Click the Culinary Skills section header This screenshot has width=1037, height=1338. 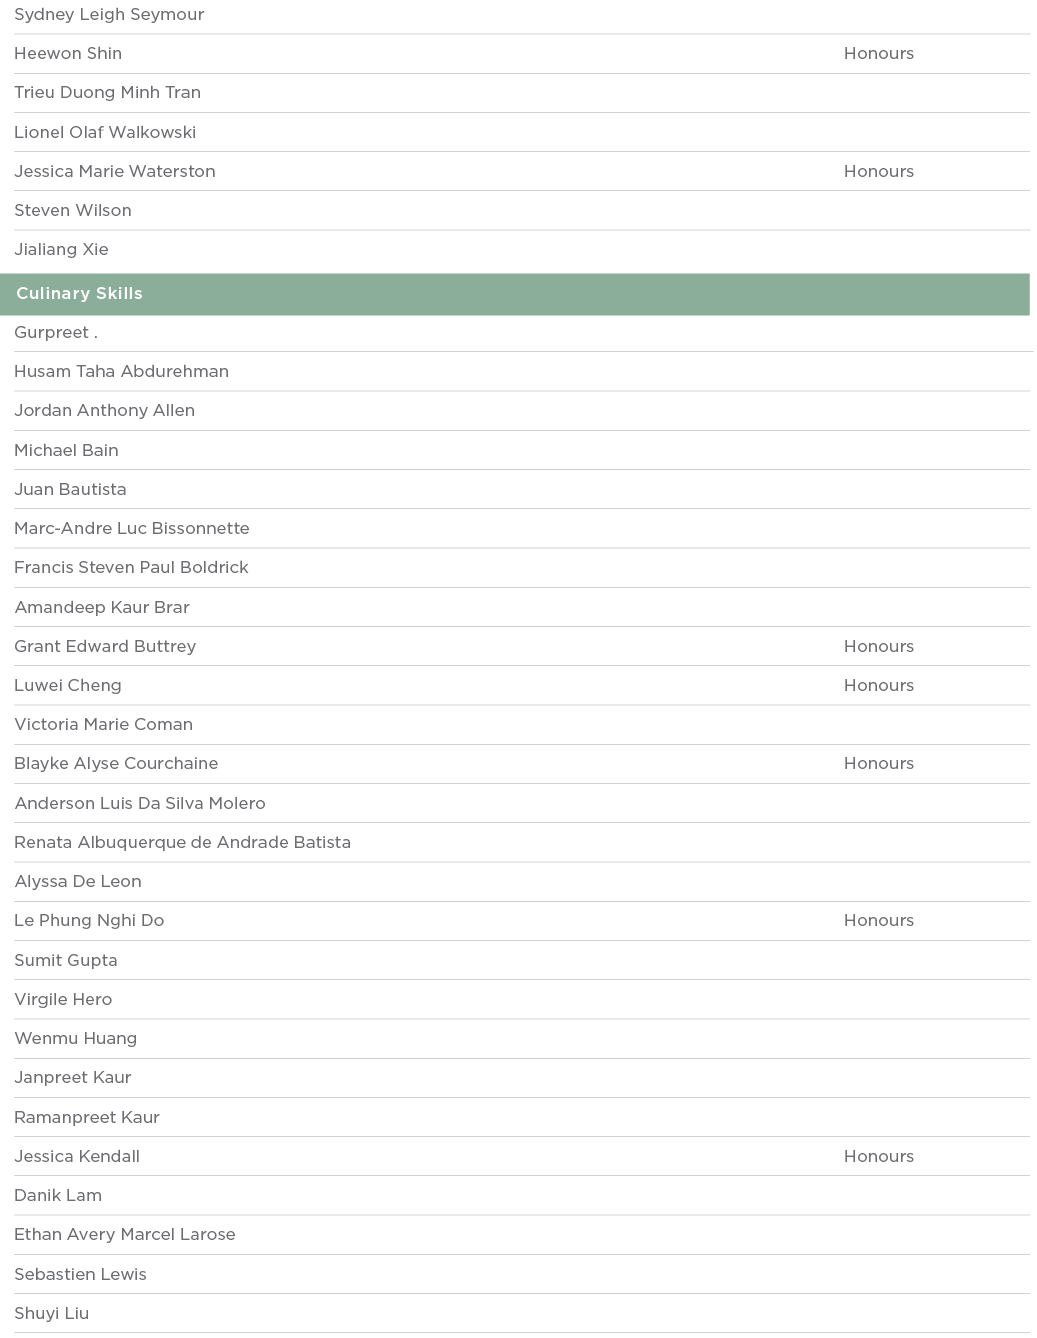click(x=80, y=294)
